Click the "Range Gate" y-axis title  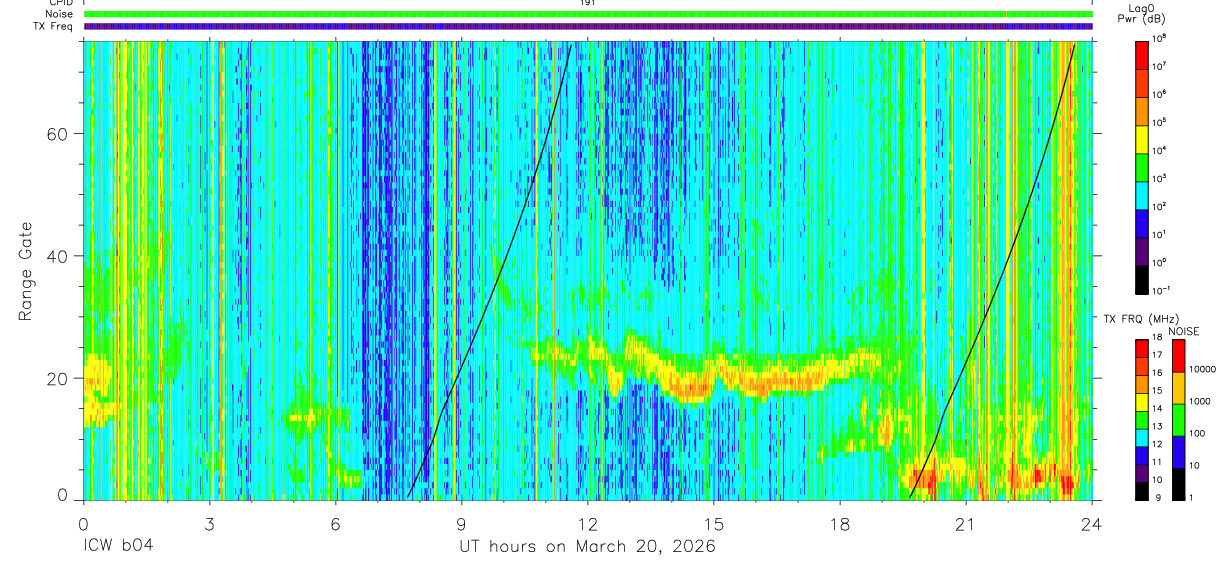[25, 272]
